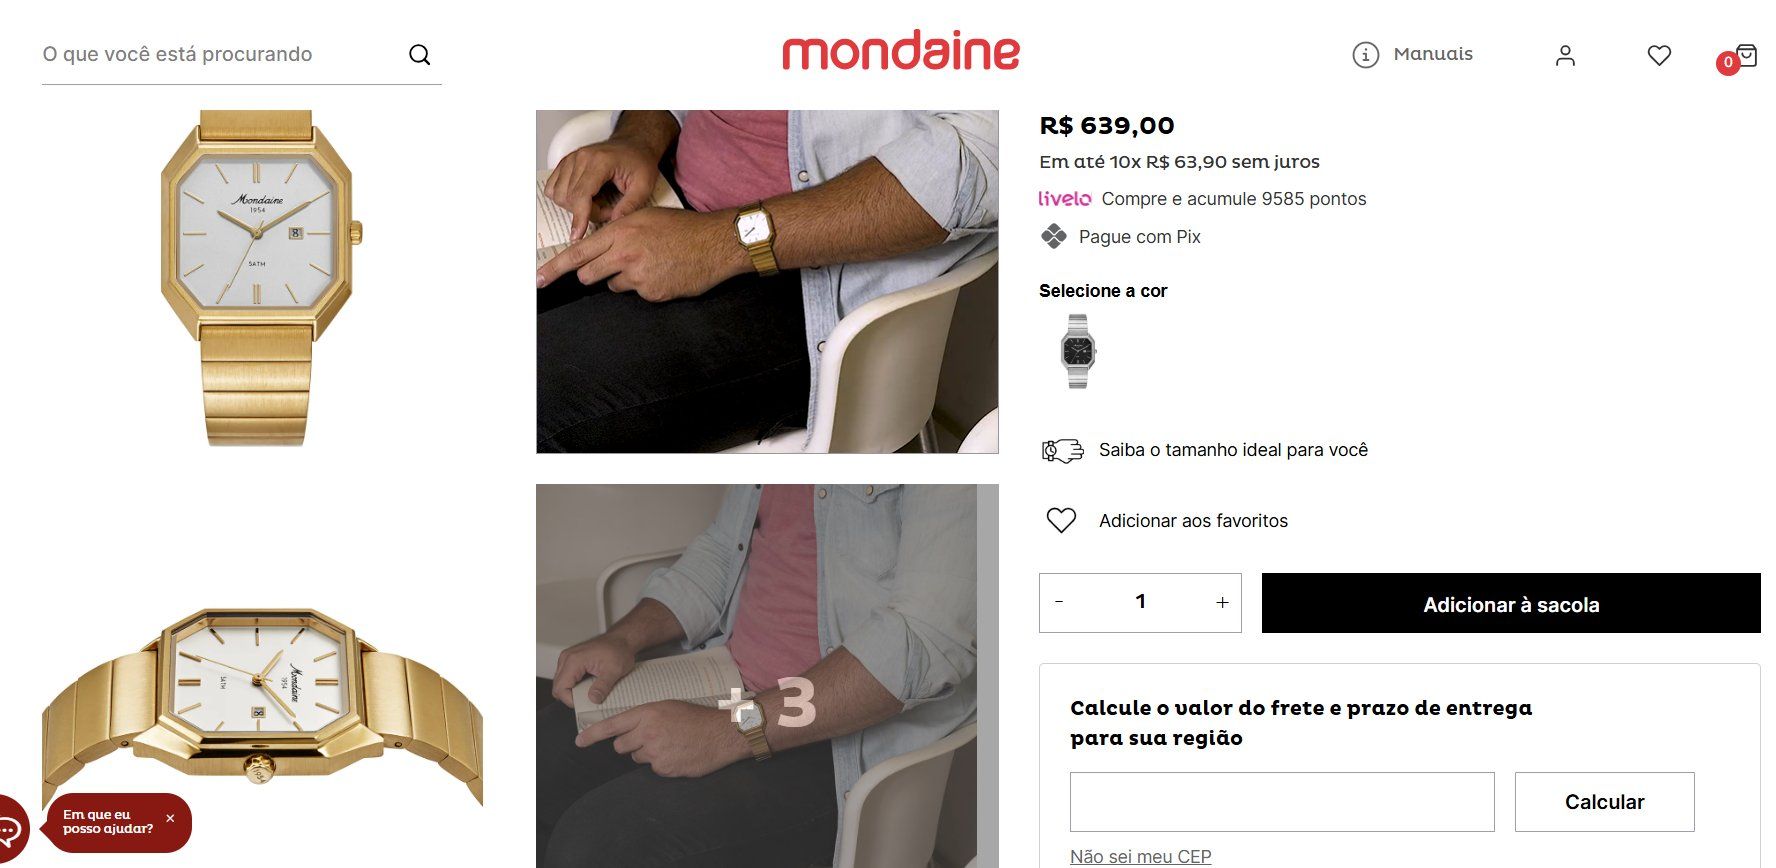Open the wishlist heart icon in header

1659,56
